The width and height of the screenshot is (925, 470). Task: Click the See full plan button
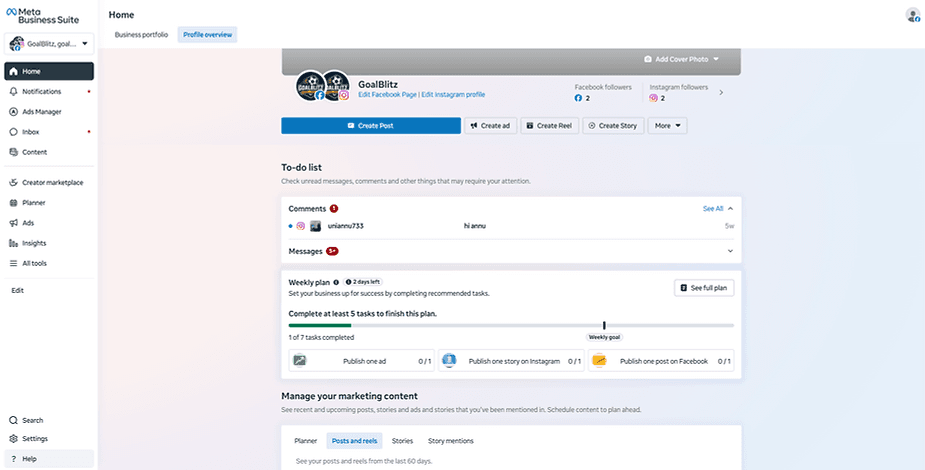704,288
